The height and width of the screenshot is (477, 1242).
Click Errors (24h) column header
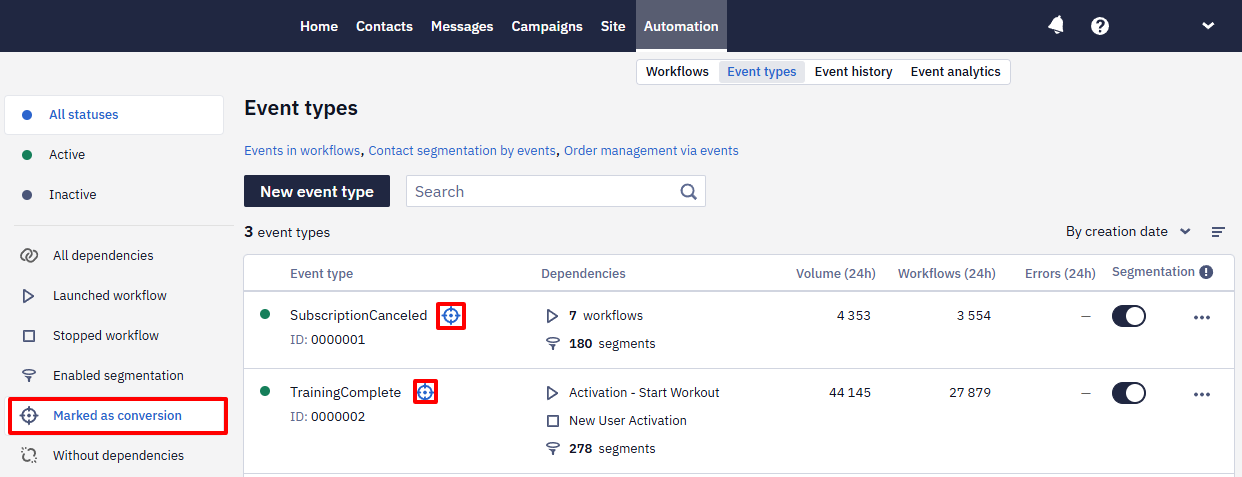tap(1060, 274)
